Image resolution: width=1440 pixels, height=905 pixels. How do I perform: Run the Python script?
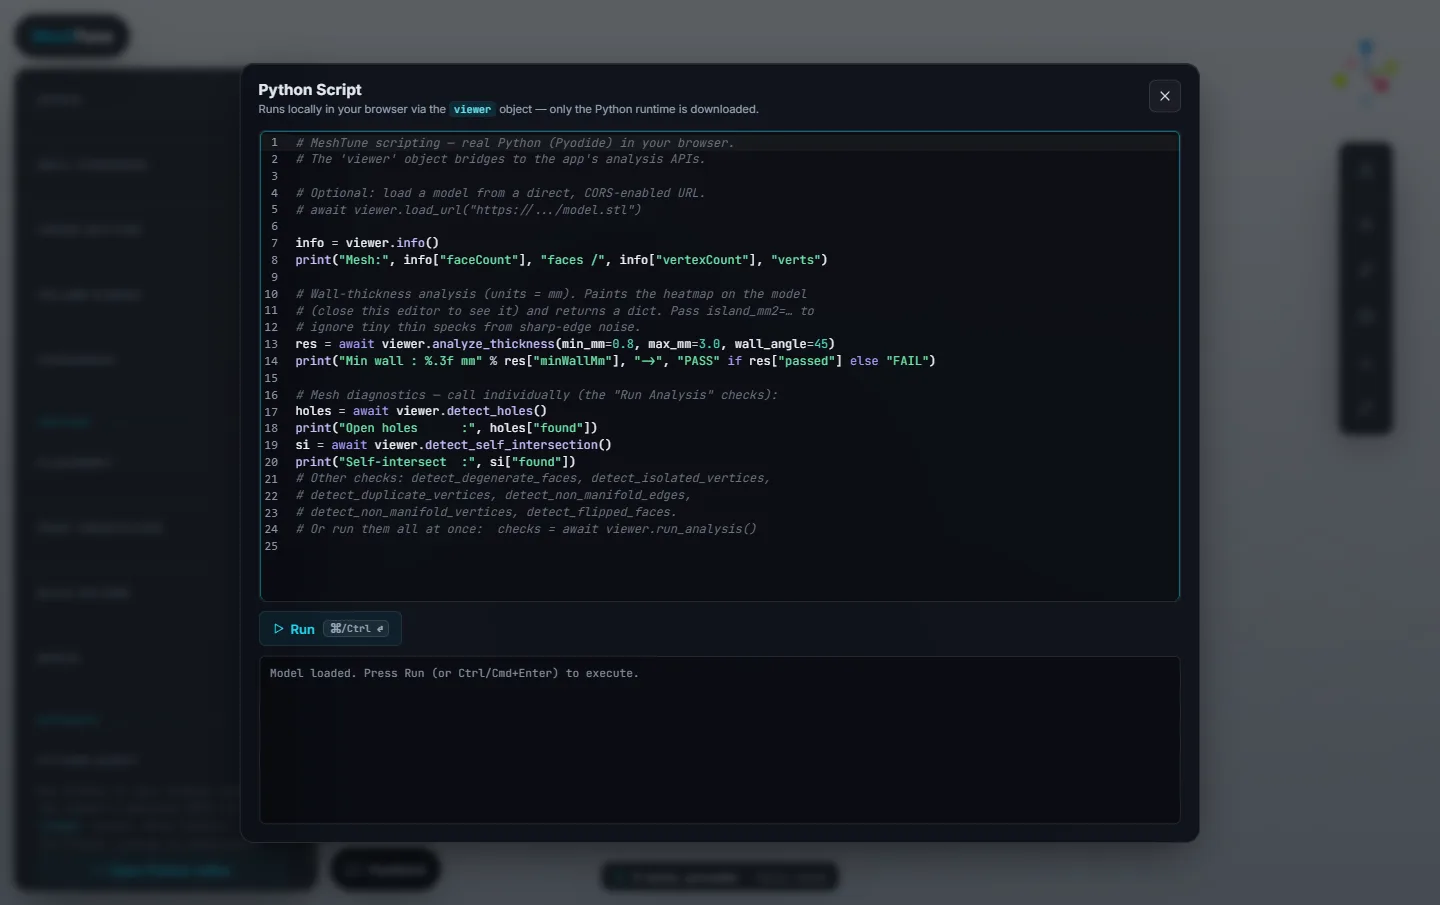(330, 629)
